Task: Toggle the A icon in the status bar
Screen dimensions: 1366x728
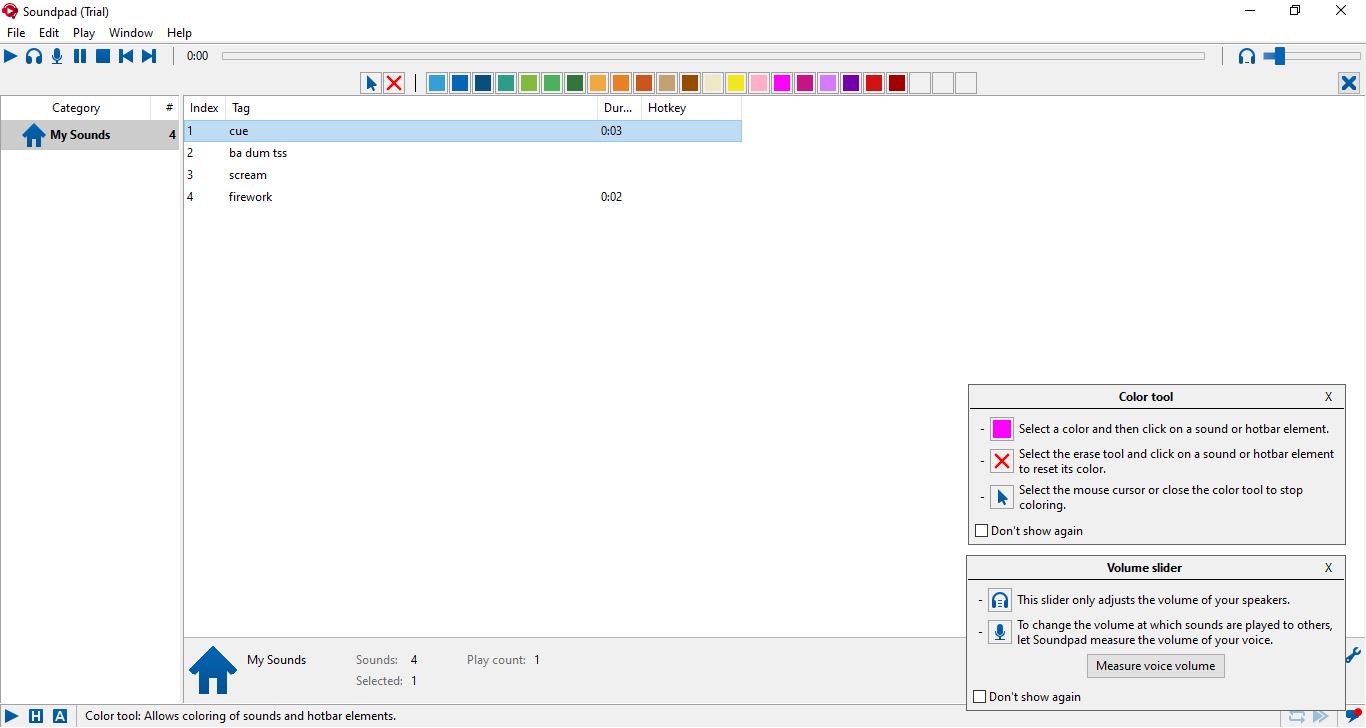Action: (60, 716)
